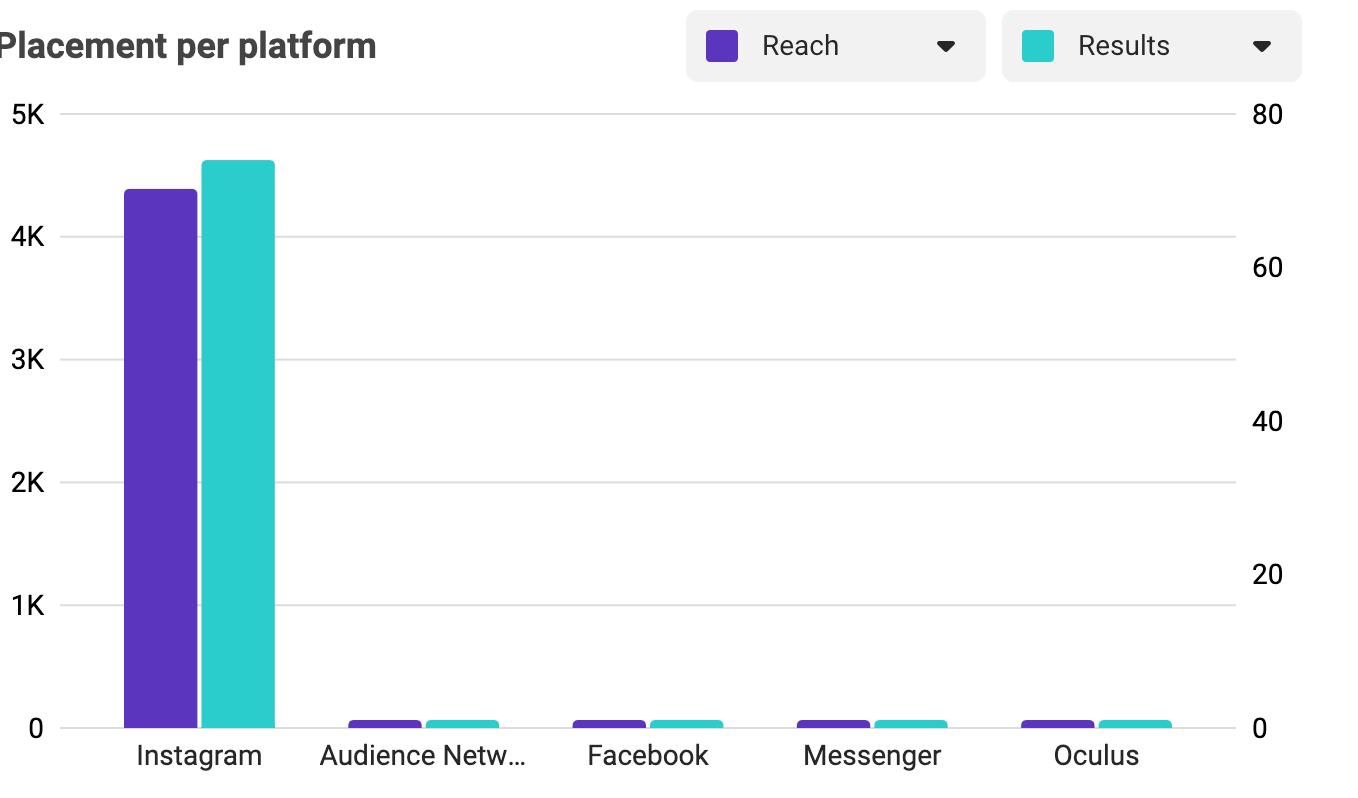Click the Audience Network Results bar
The width and height of the screenshot is (1358, 798).
[x=462, y=723]
